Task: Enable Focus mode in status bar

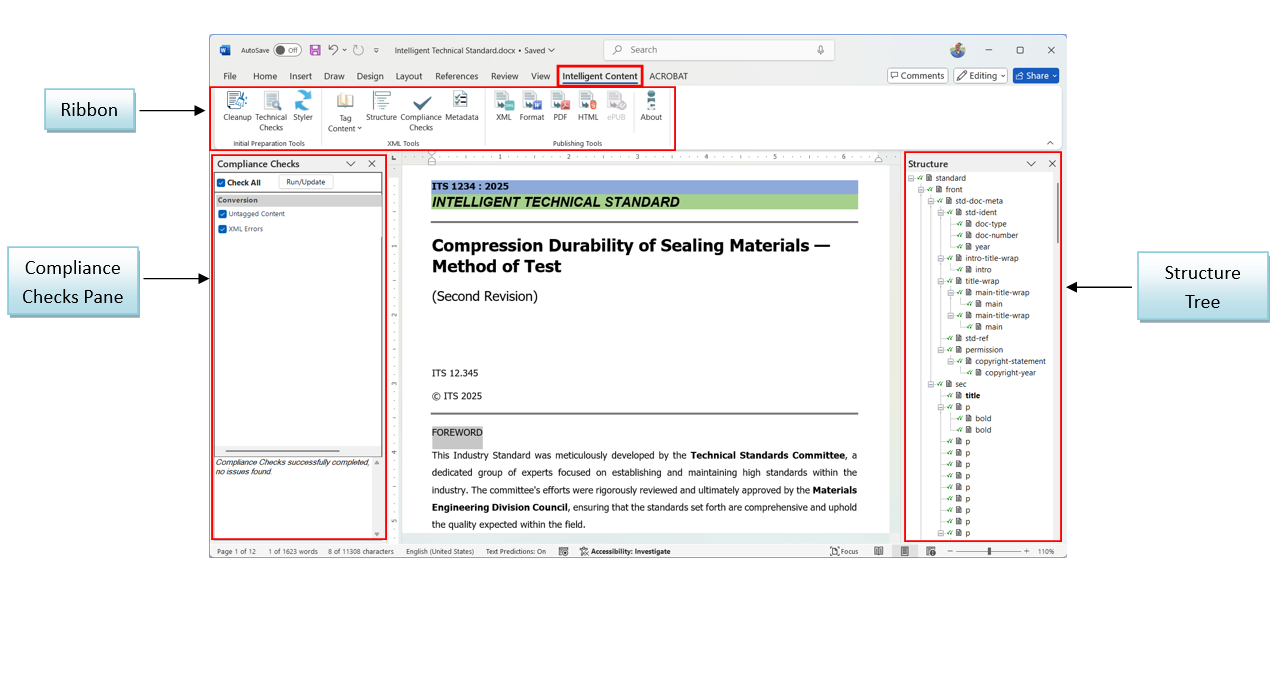Action: [x=844, y=551]
